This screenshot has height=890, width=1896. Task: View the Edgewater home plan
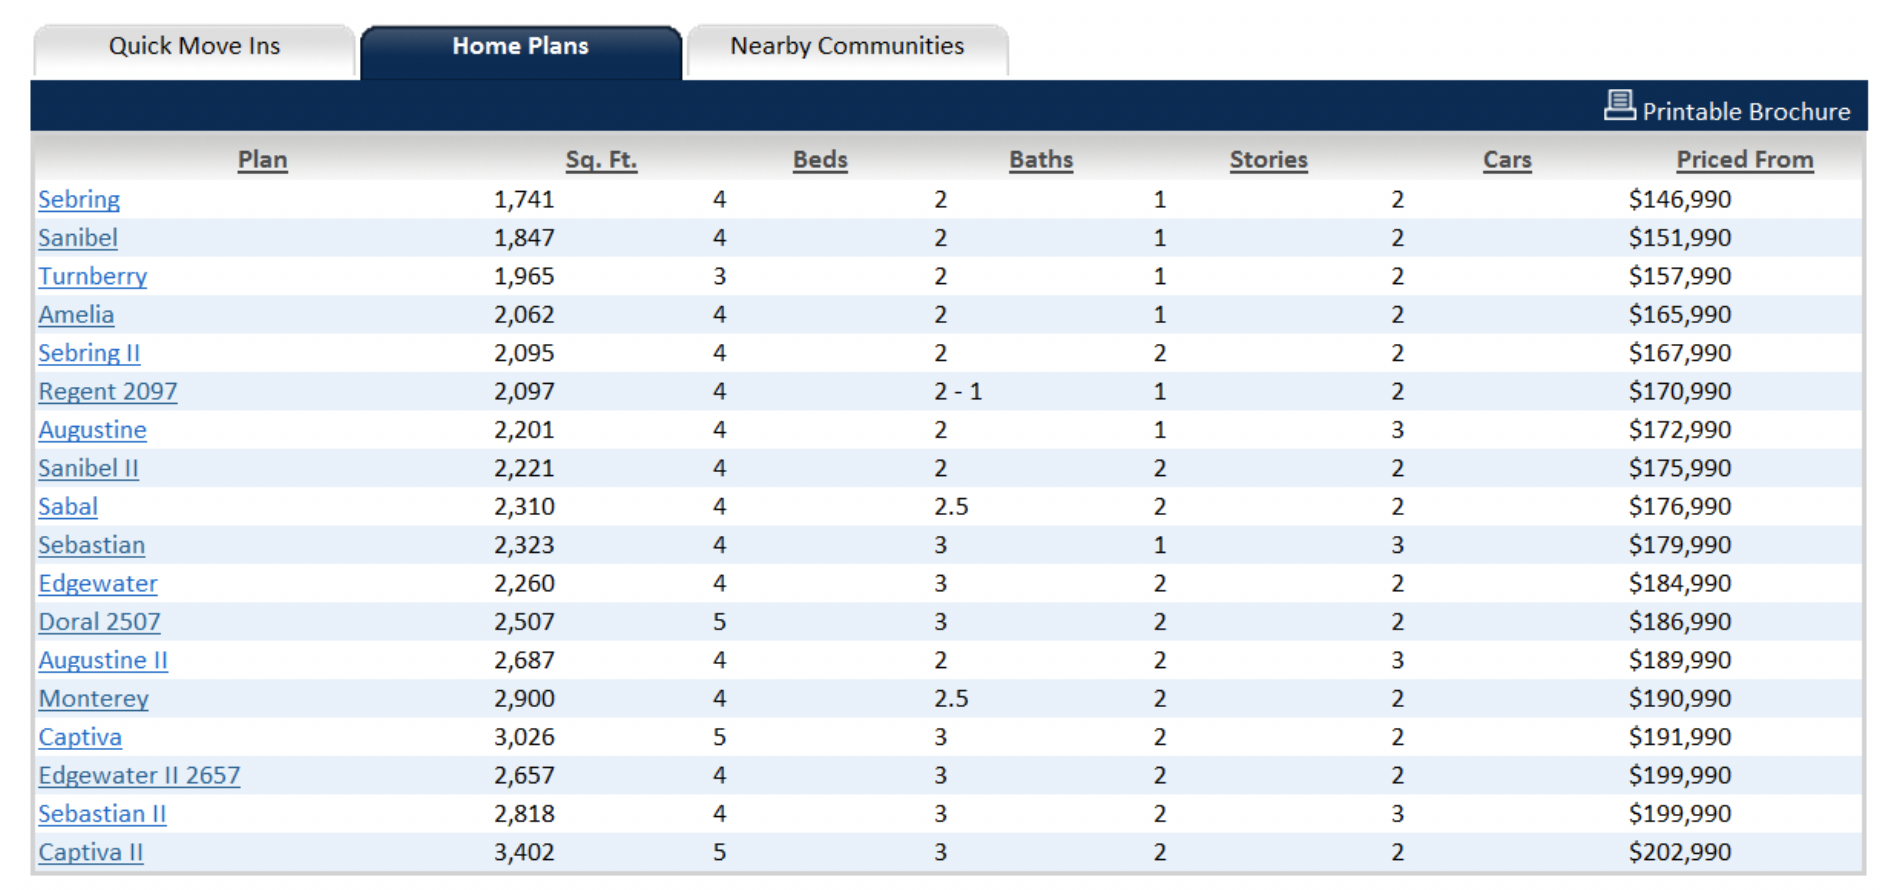98,584
